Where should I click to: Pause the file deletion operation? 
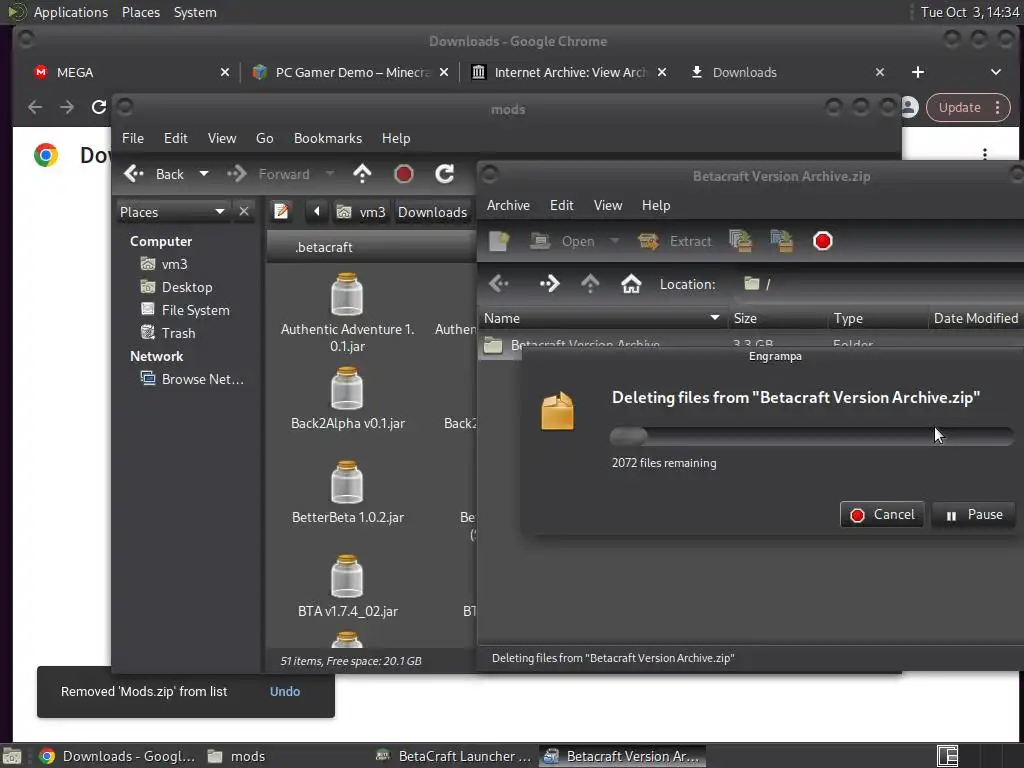974,515
